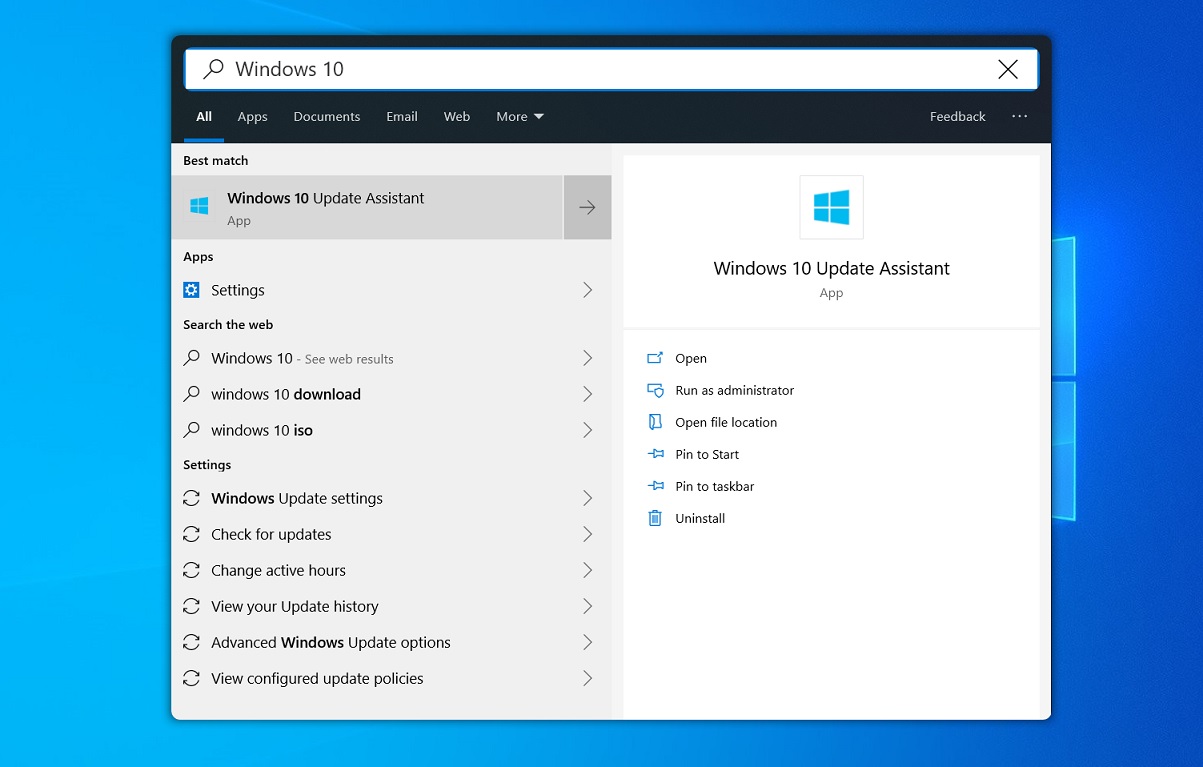The width and height of the screenshot is (1203, 767).
Task: Expand the Windows 10 web results suggestion
Action: (587, 358)
